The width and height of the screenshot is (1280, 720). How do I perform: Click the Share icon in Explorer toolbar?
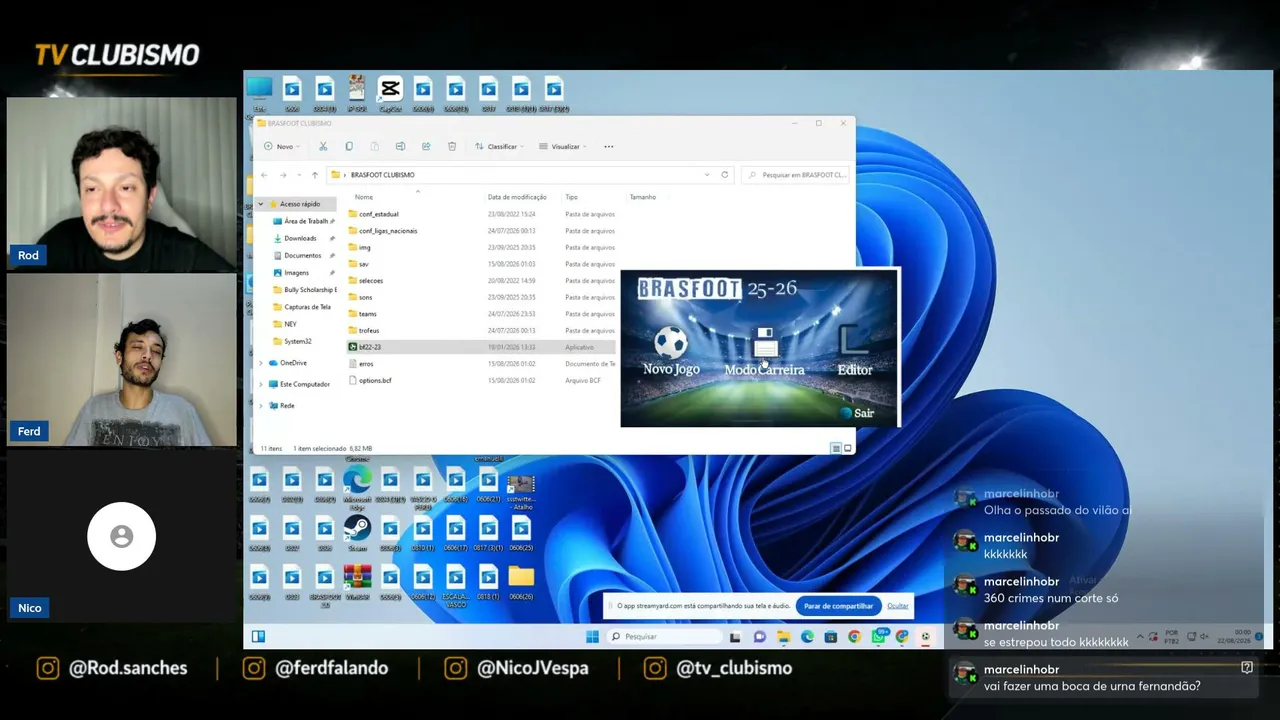click(x=426, y=146)
